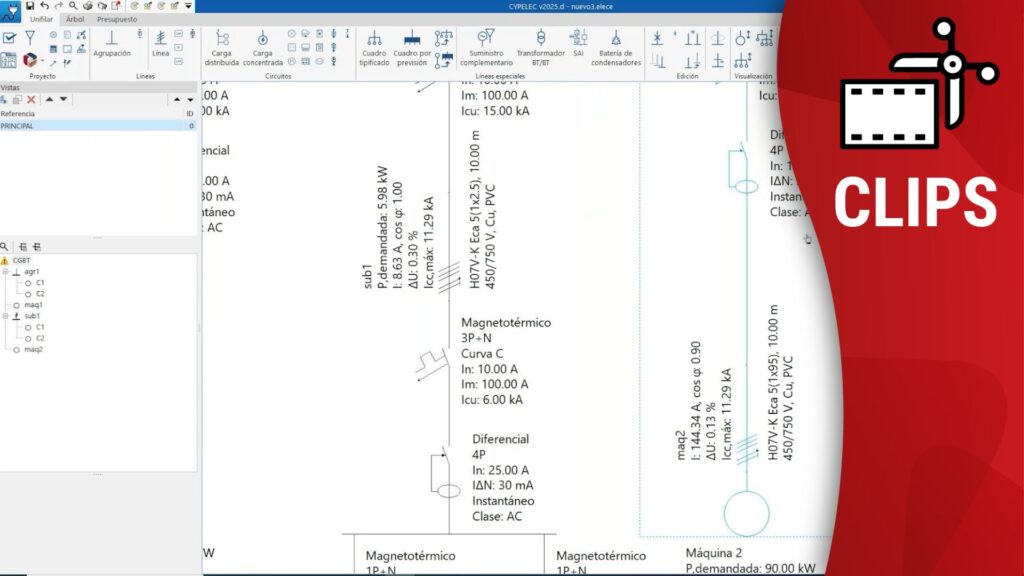Insert a Carga concentrada circuit
The image size is (1024, 576).
[x=262, y=46]
